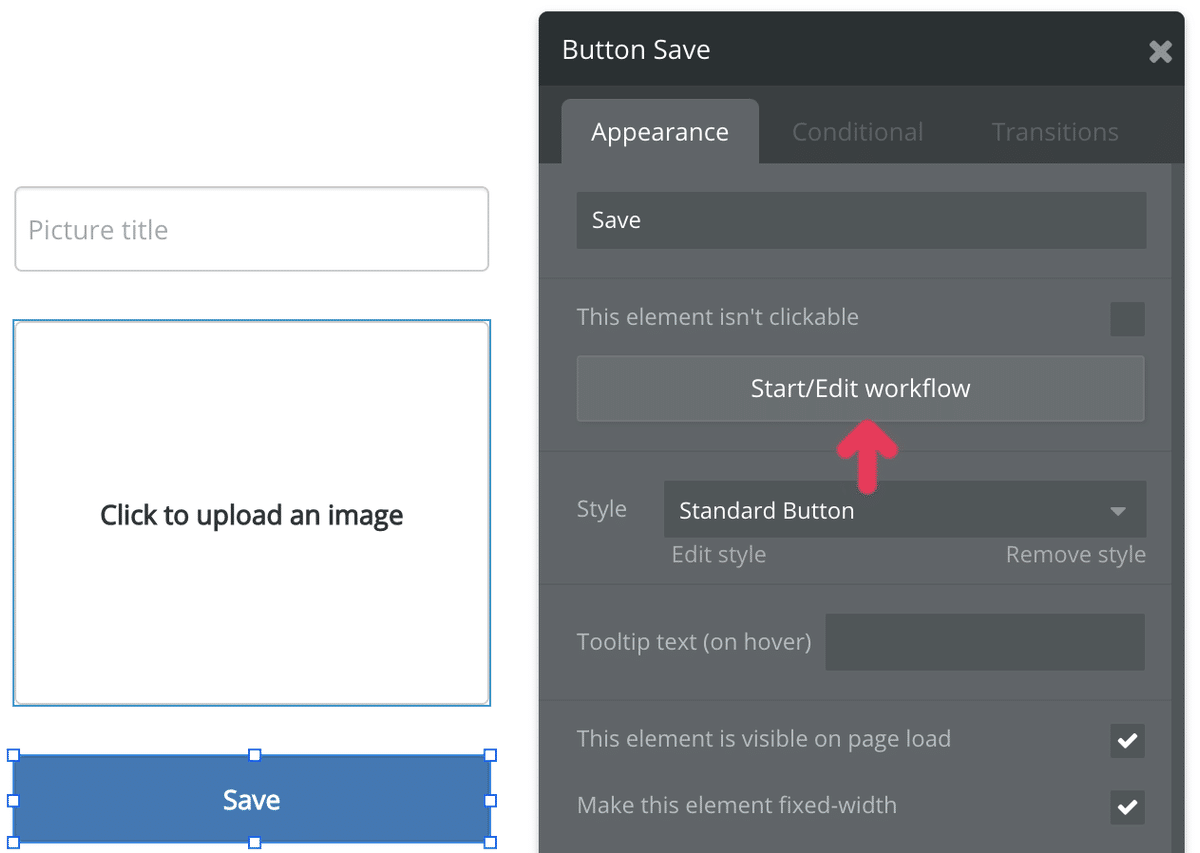Uncheck "visible on page load" checkbox

pos(1127,741)
